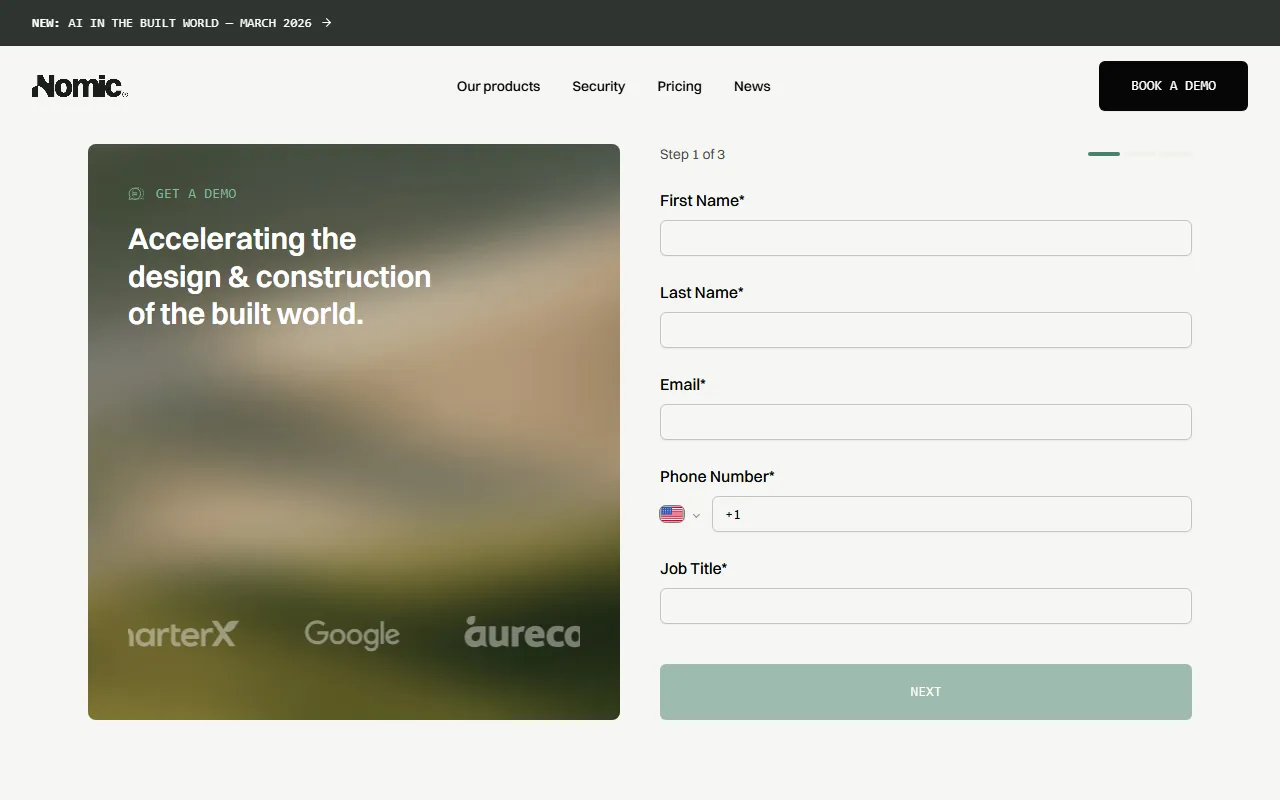Expand the phone country code chevron

[696, 515]
